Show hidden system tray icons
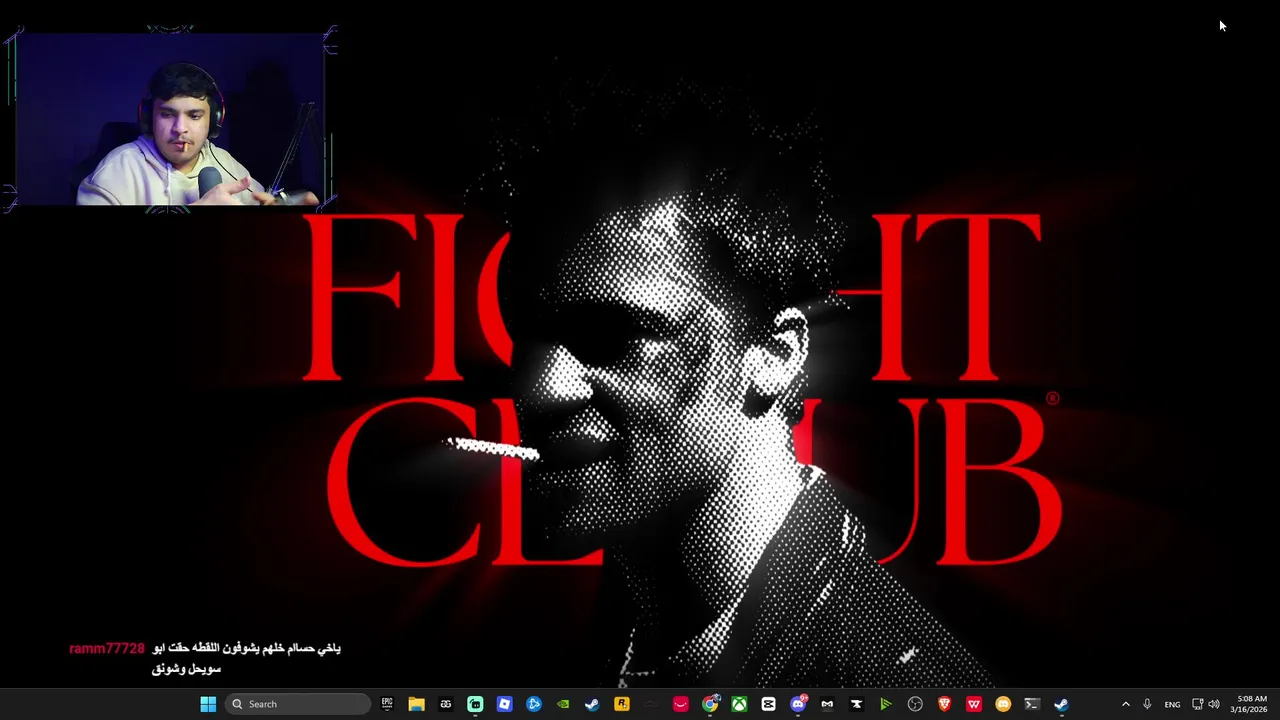This screenshot has width=1280, height=720. tap(1125, 704)
